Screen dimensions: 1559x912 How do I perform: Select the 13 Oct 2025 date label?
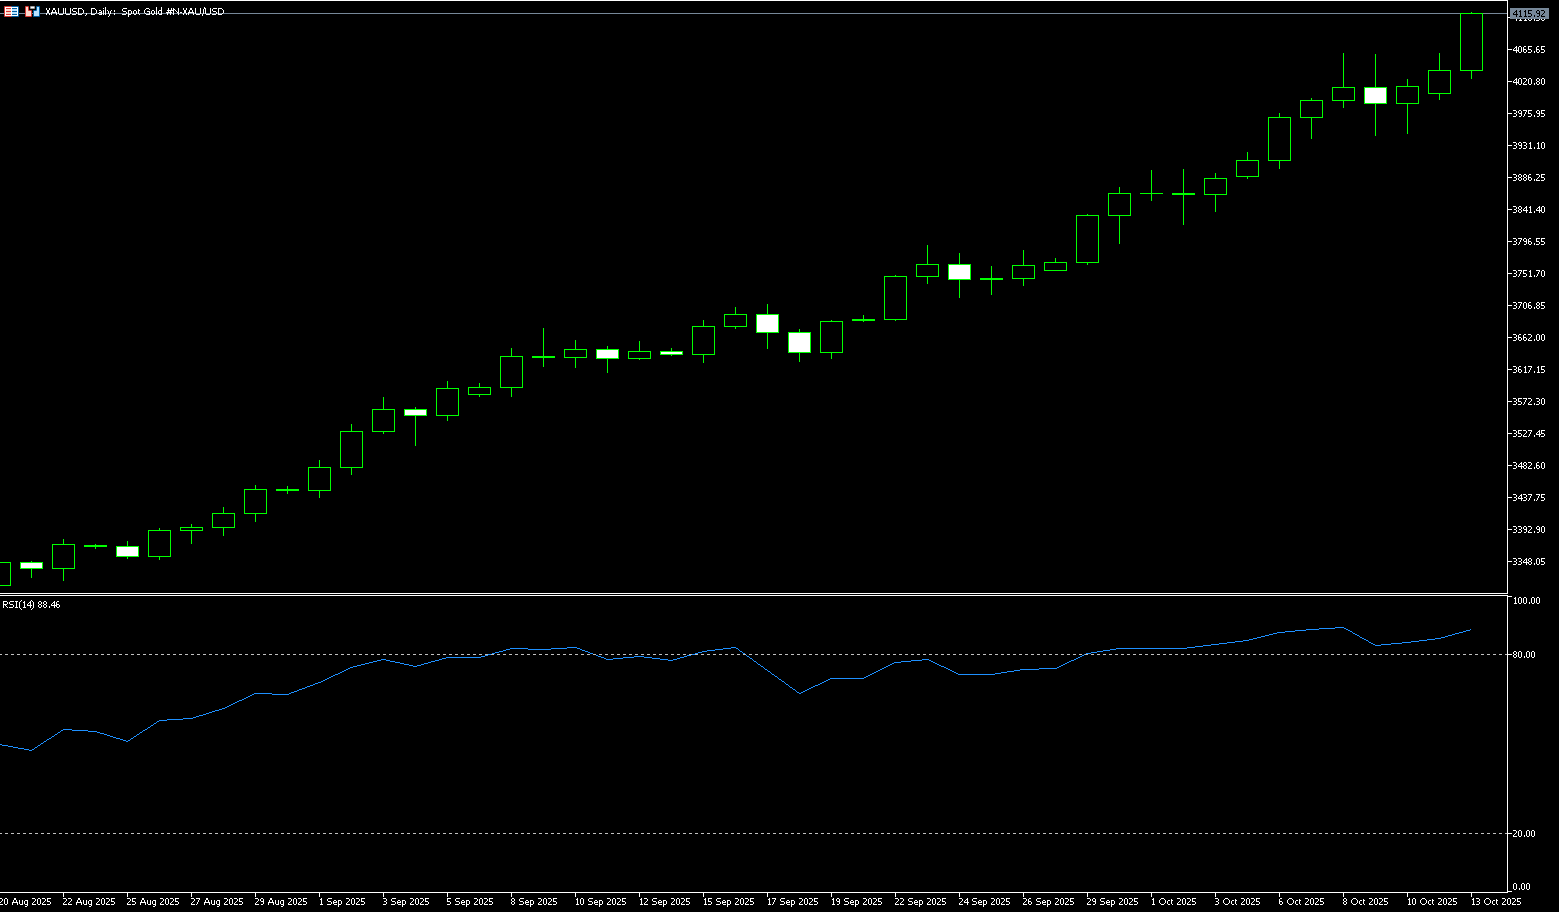(1495, 902)
